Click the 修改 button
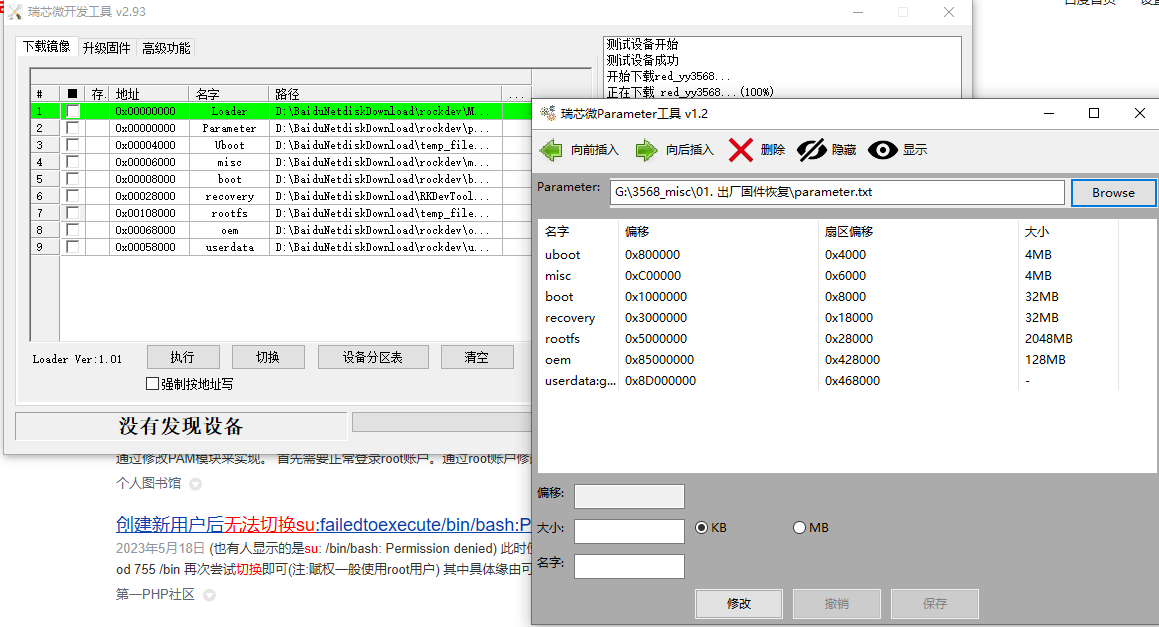This screenshot has width=1159, height=627. tap(739, 603)
